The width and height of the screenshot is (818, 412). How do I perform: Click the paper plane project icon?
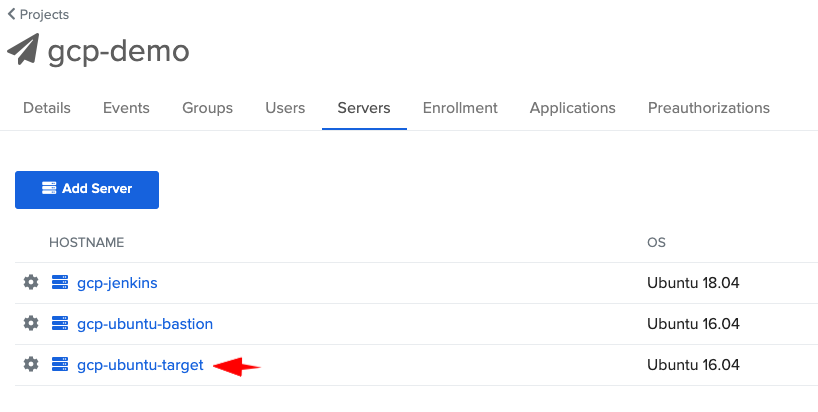pos(24,51)
